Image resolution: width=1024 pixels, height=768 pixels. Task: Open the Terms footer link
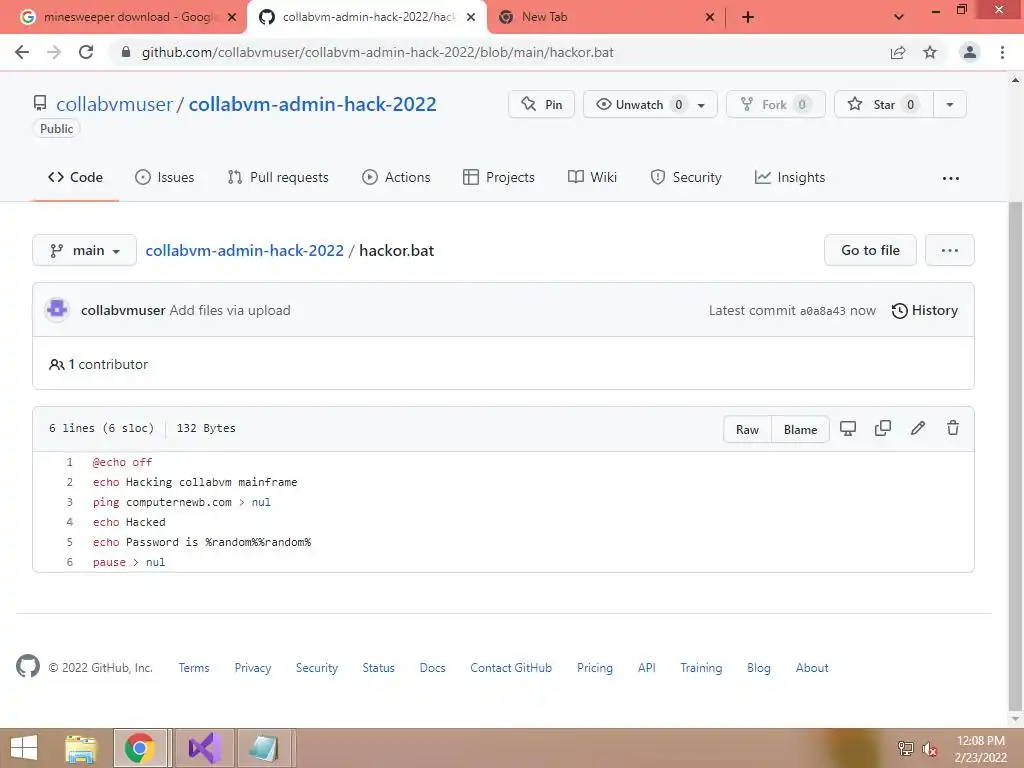tap(194, 667)
